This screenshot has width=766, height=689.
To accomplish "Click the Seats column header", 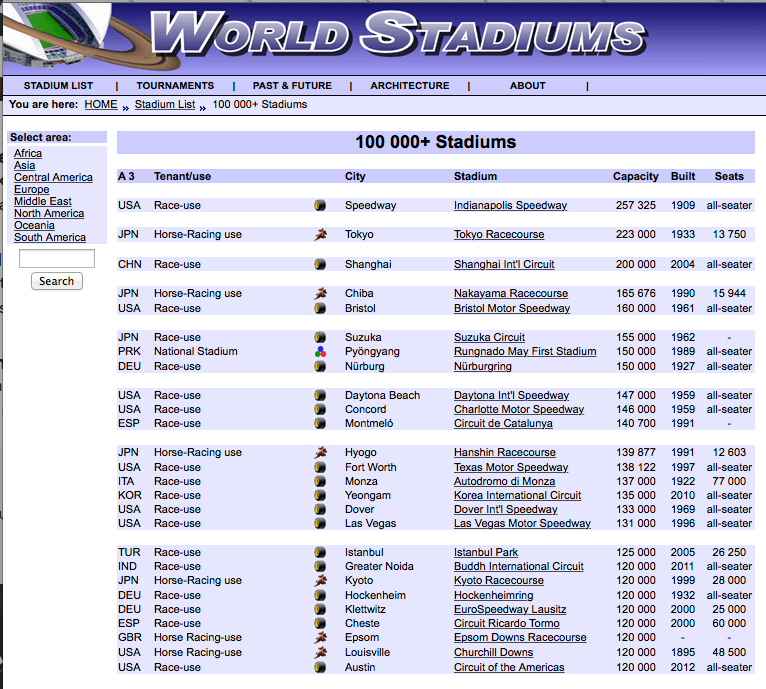I will click(x=729, y=176).
